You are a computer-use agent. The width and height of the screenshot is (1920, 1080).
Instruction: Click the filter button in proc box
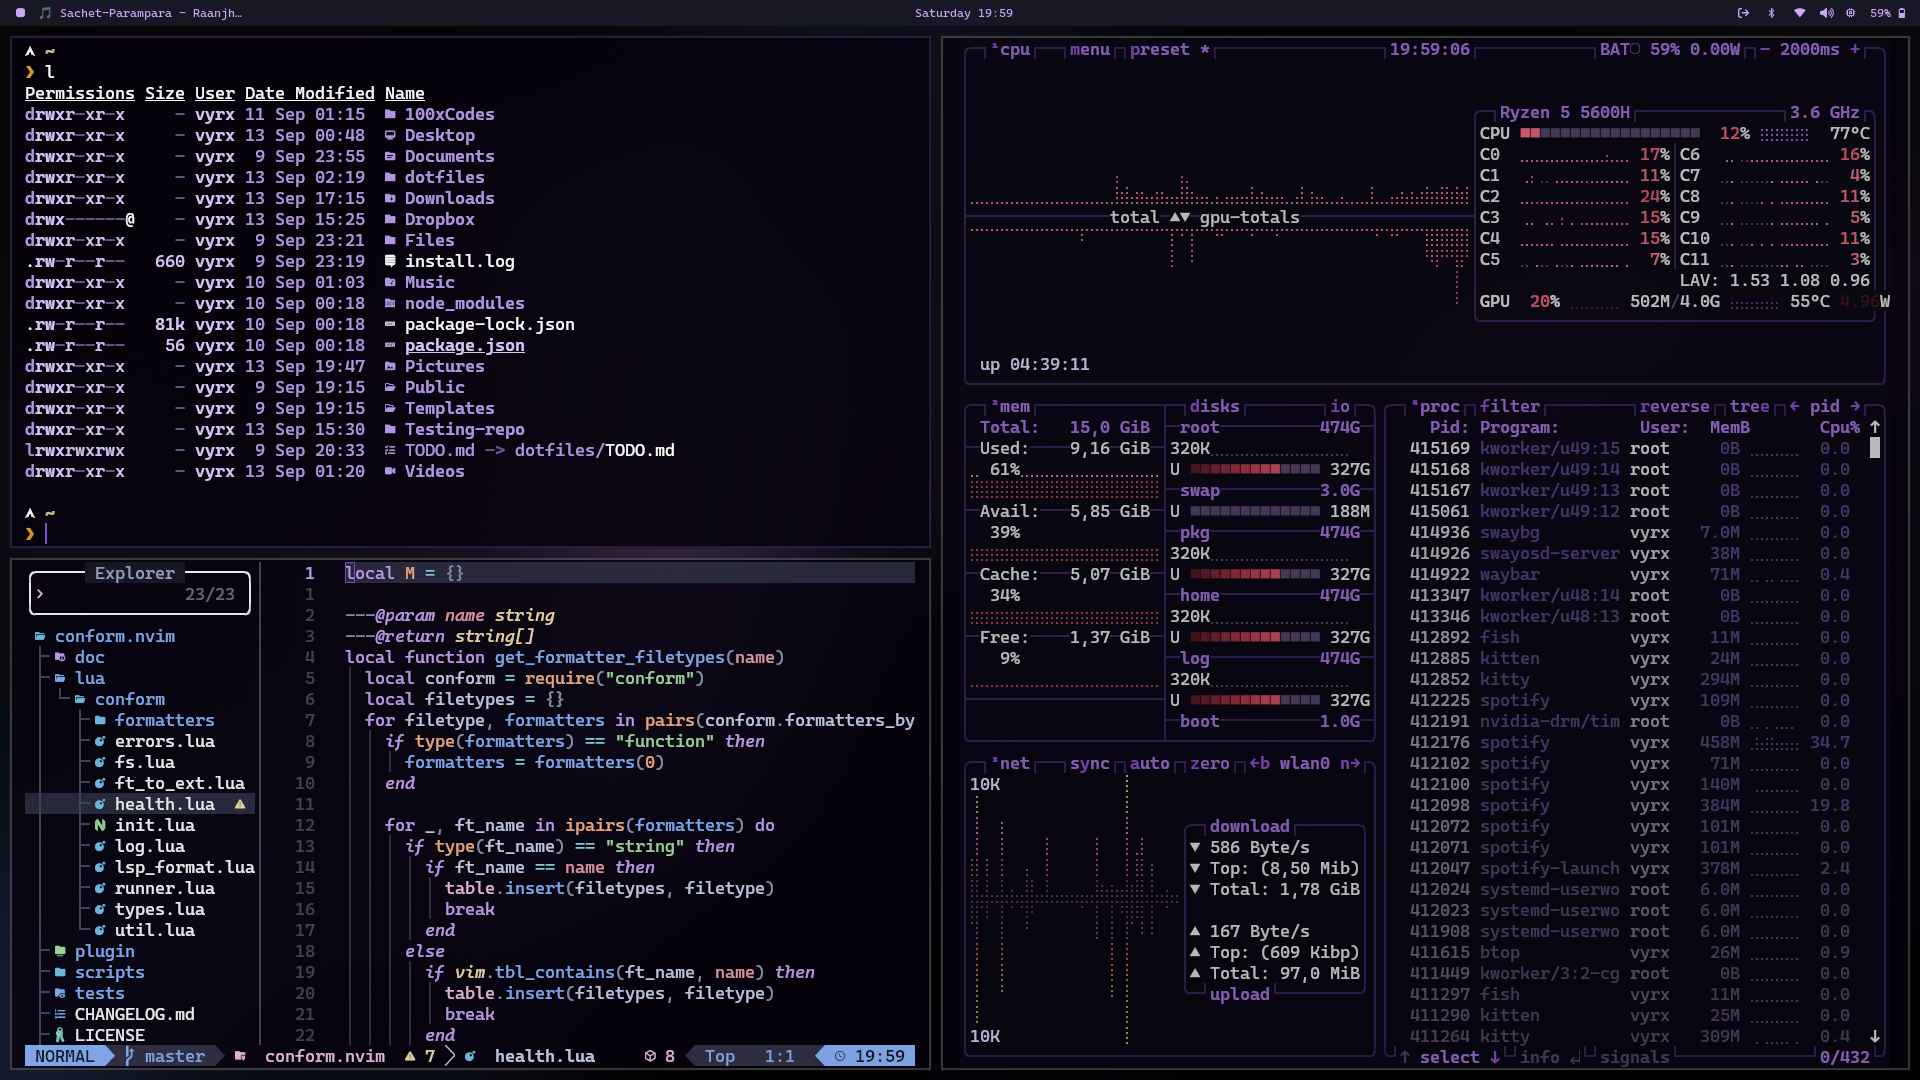pyautogui.click(x=1509, y=406)
